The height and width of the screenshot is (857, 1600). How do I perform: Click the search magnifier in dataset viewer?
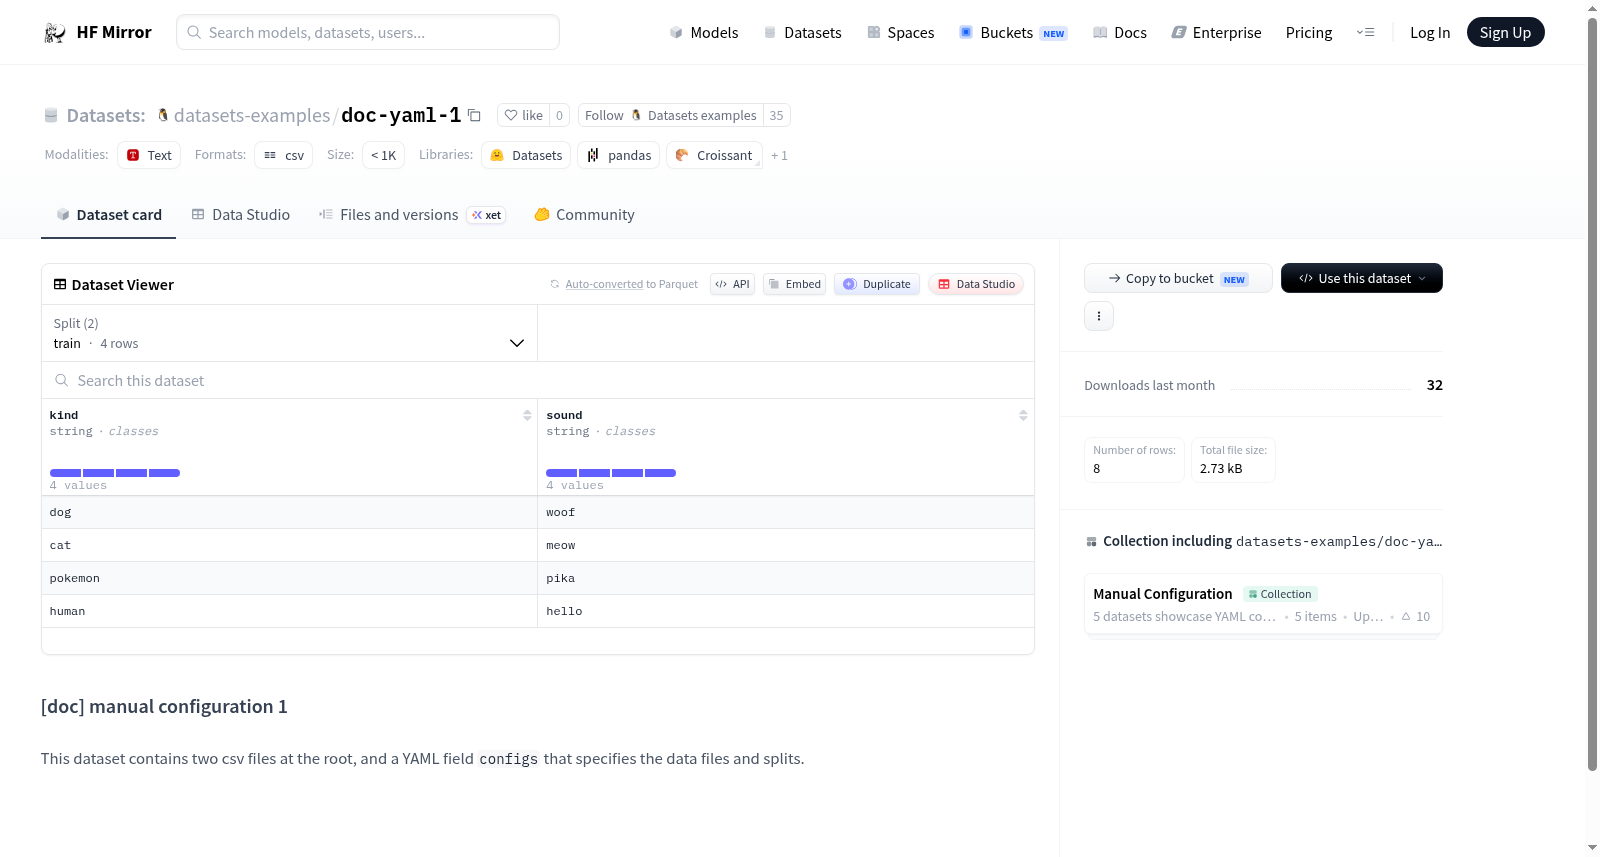62,381
